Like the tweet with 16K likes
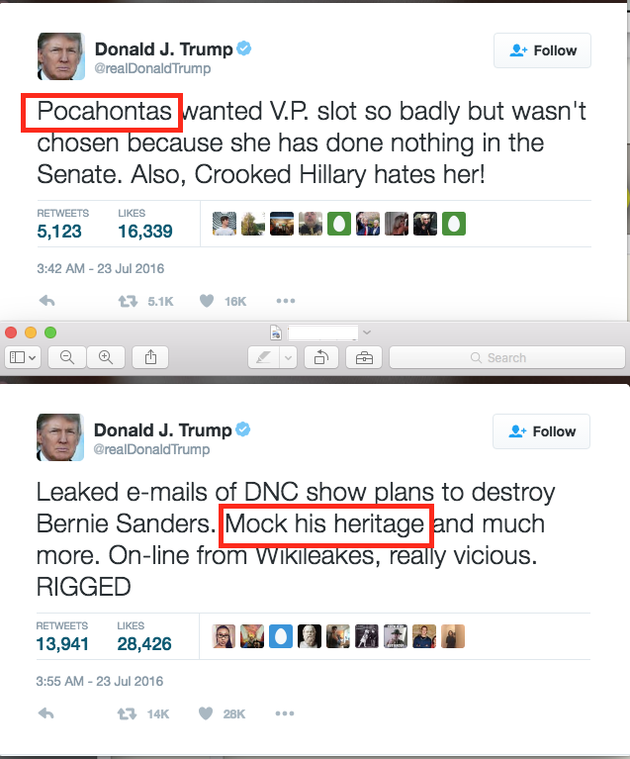Screen dimensions: 630x759 (207, 301)
